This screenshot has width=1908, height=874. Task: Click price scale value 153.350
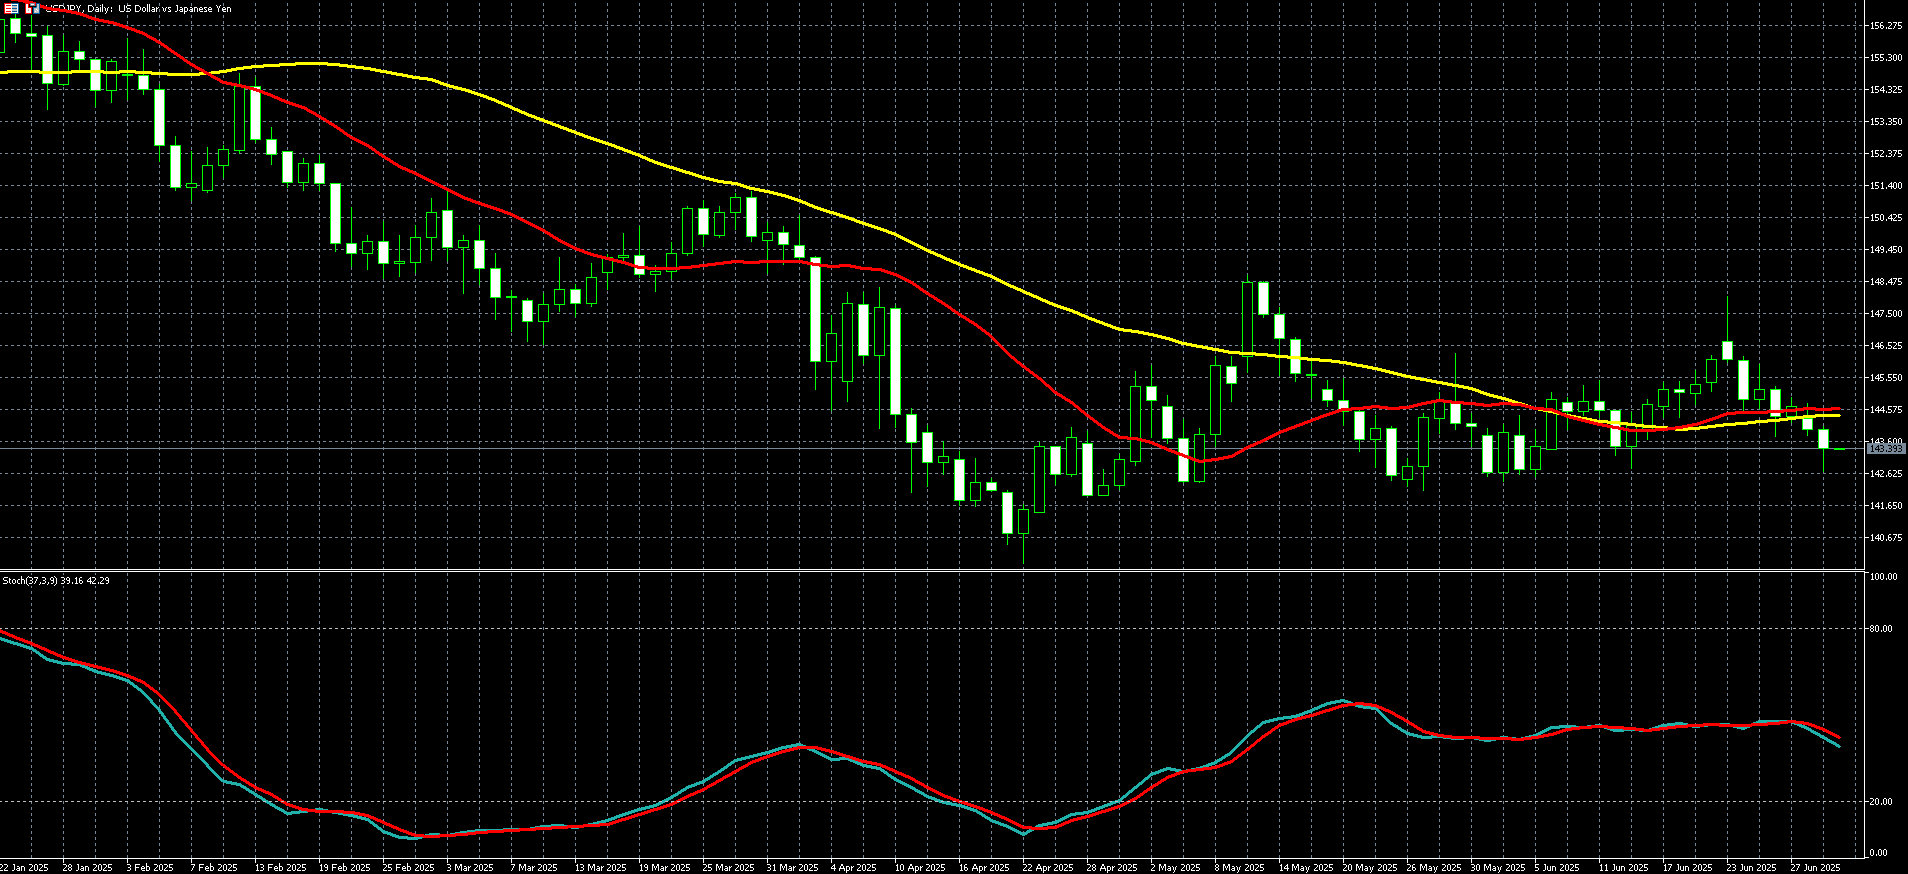[1885, 122]
